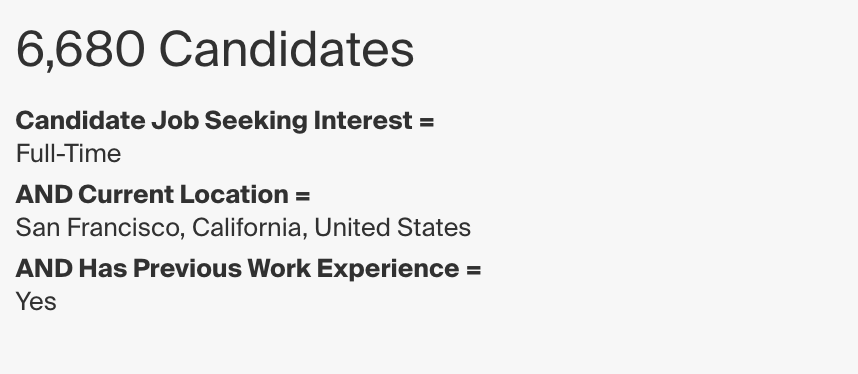This screenshot has width=858, height=374.
Task: Click the word Experience in the last filter
Action: click(388, 269)
